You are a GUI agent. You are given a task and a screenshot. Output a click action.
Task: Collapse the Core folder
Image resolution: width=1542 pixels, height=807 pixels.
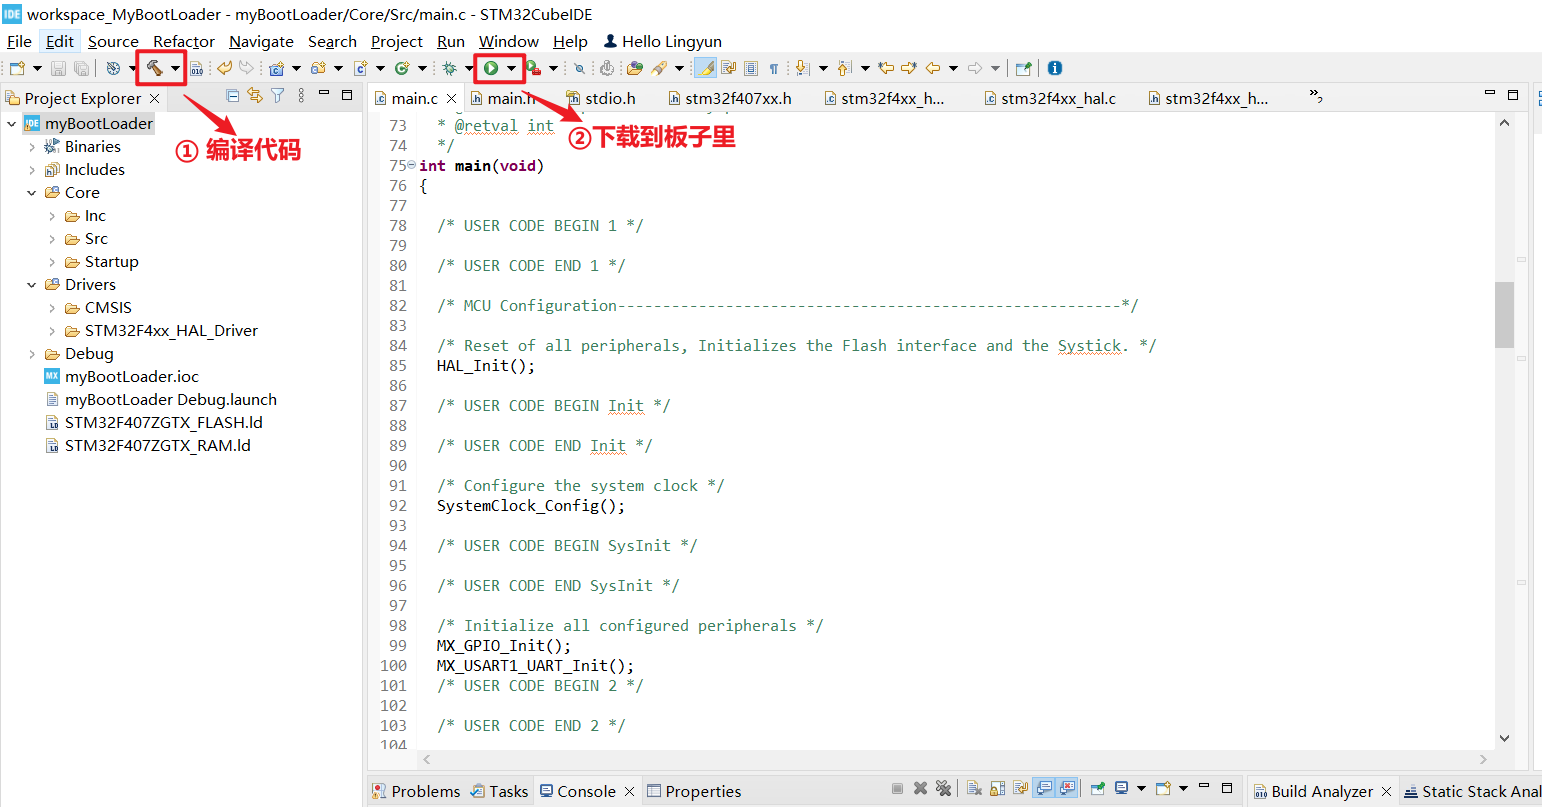coord(32,193)
